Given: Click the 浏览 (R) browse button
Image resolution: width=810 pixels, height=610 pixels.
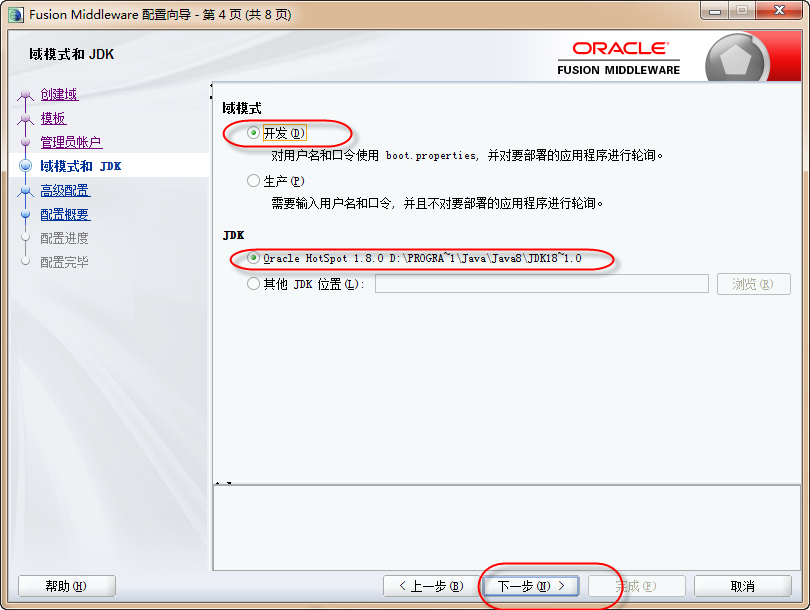Looking at the screenshot, I should click(x=753, y=284).
